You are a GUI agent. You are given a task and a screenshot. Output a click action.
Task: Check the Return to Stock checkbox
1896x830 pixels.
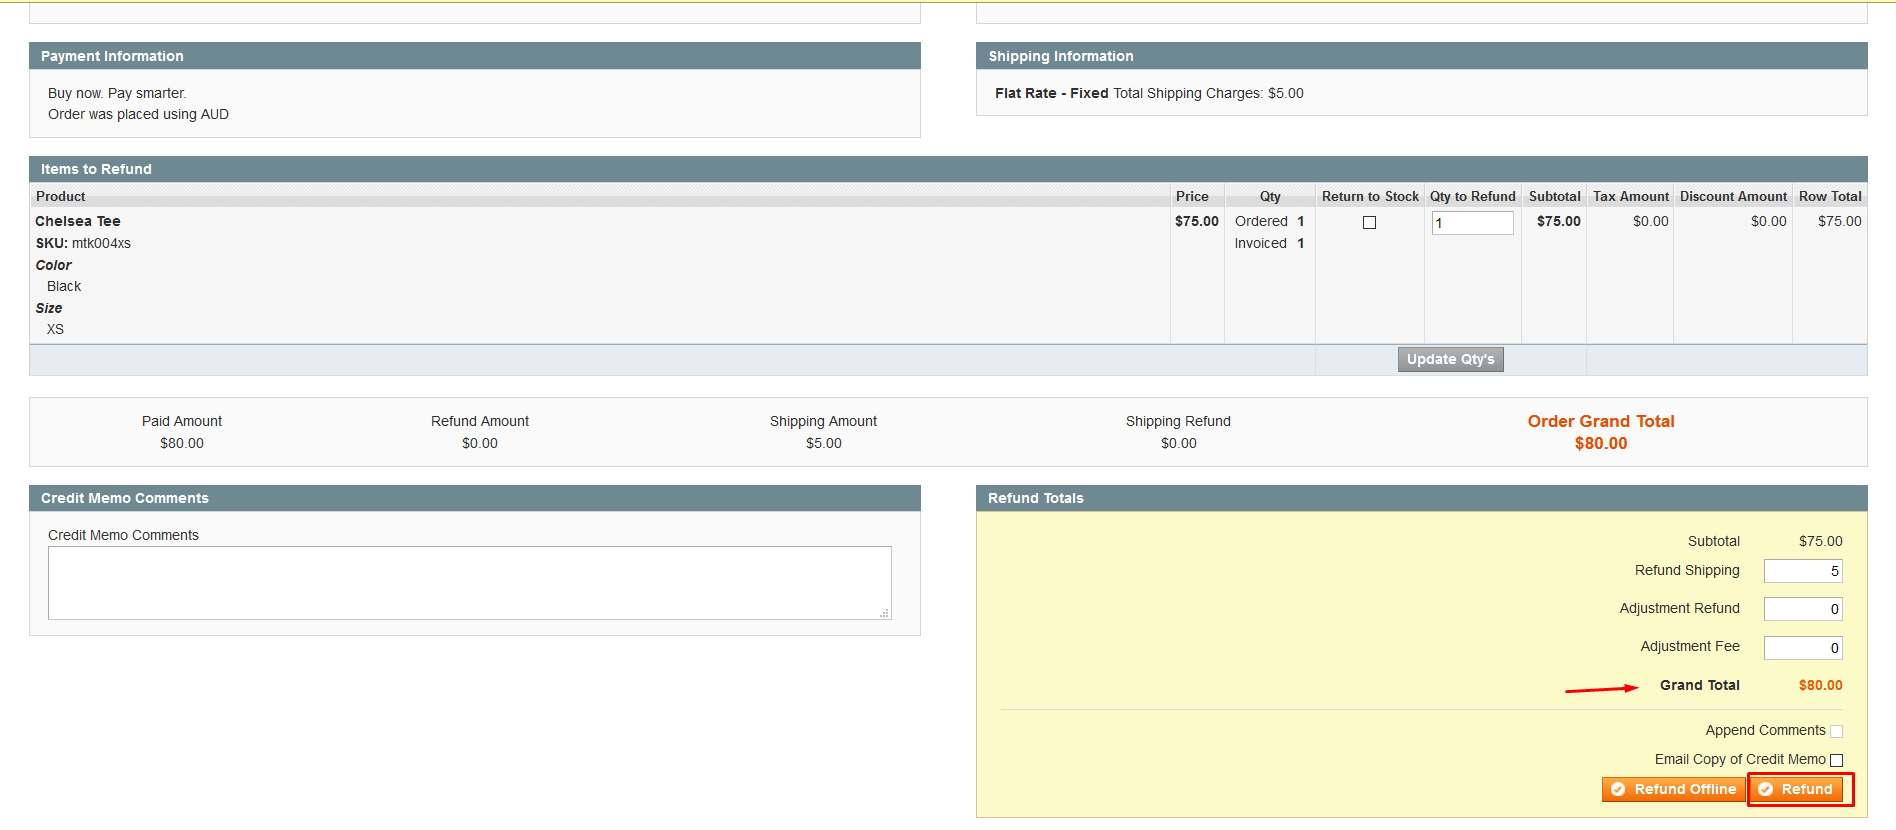click(x=1369, y=222)
